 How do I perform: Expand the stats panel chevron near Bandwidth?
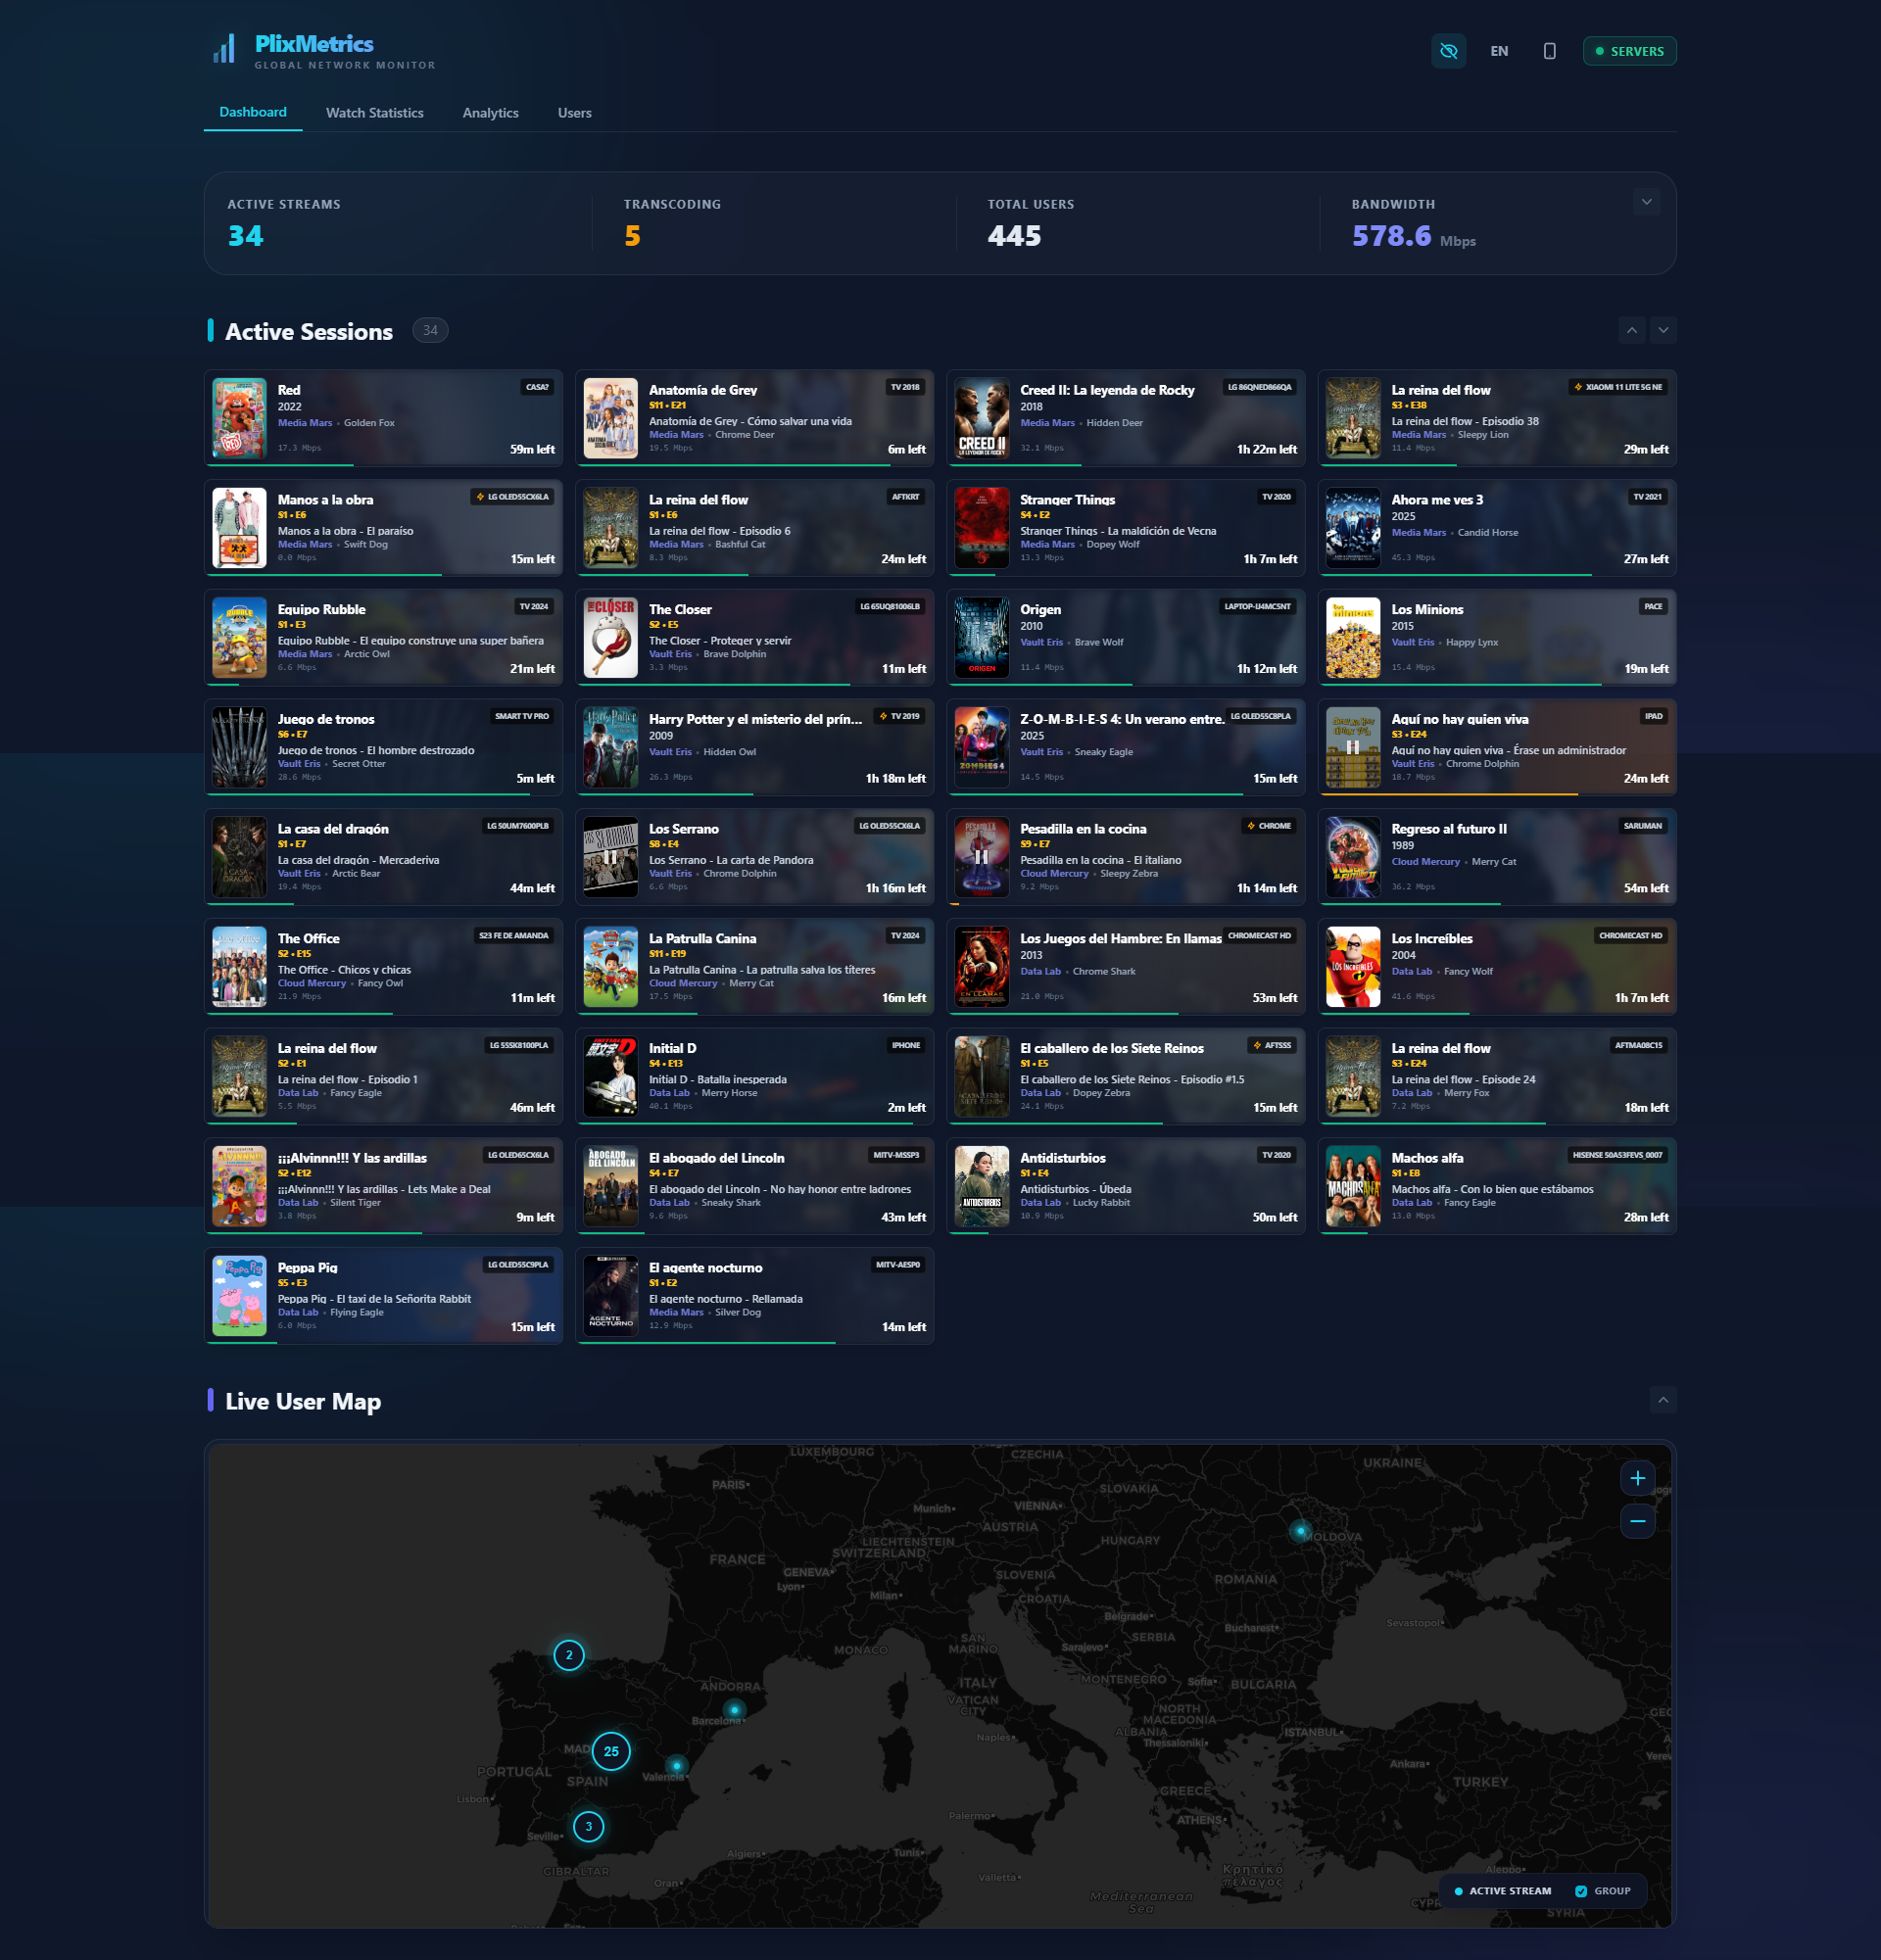pos(1646,202)
